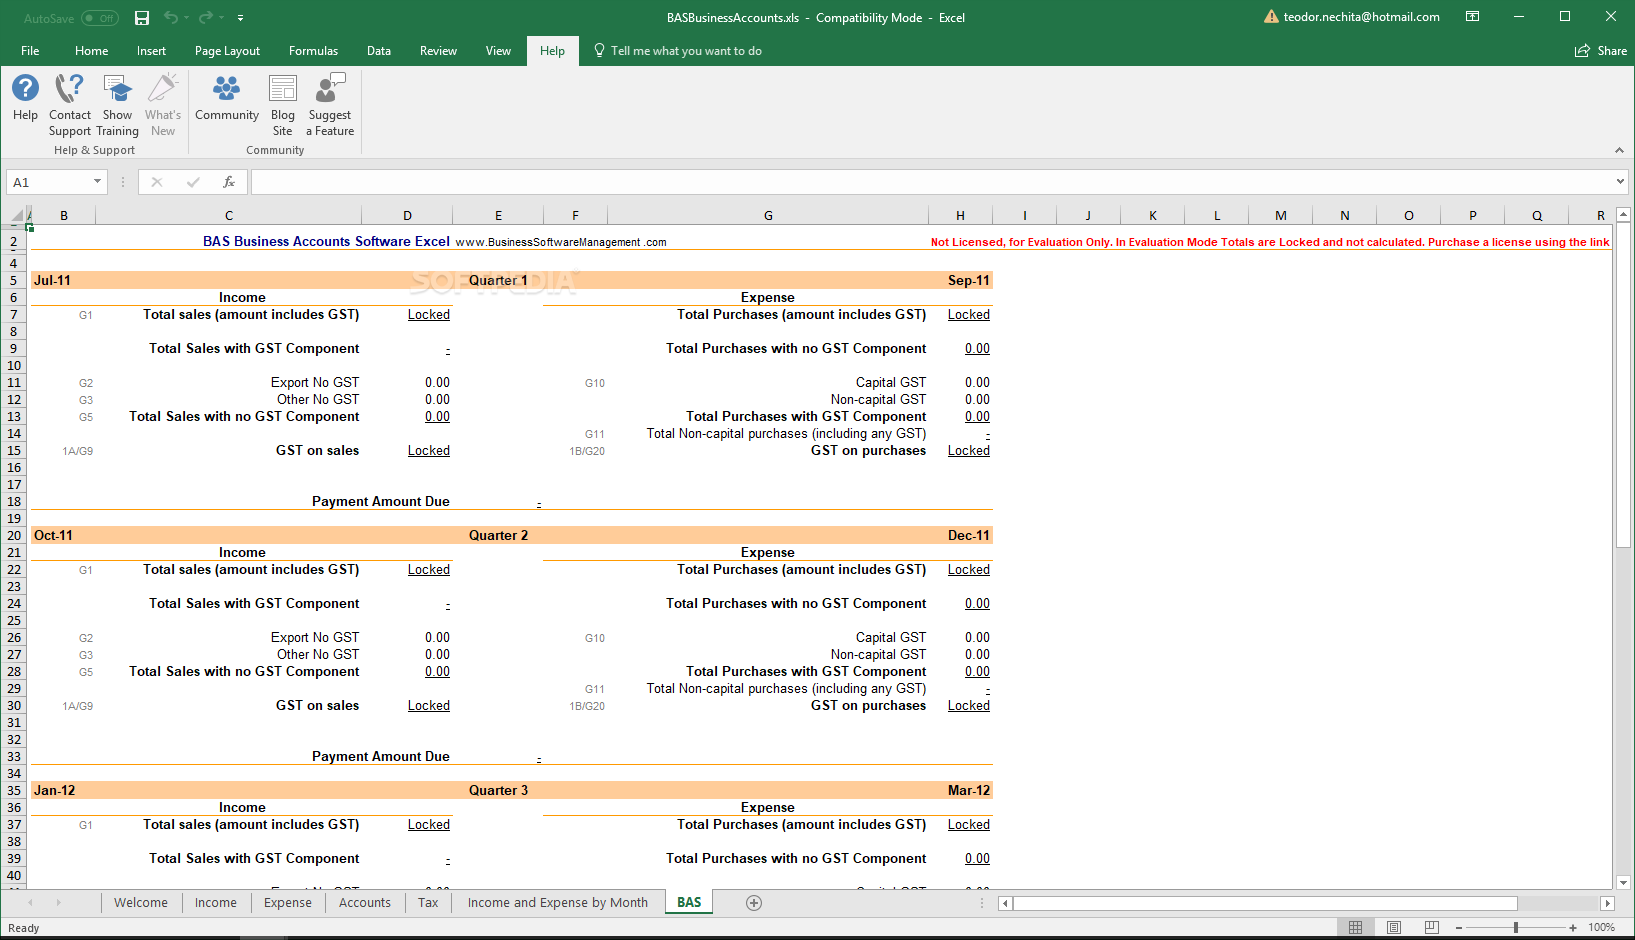Switch to the Review ribbon tab

click(x=438, y=51)
